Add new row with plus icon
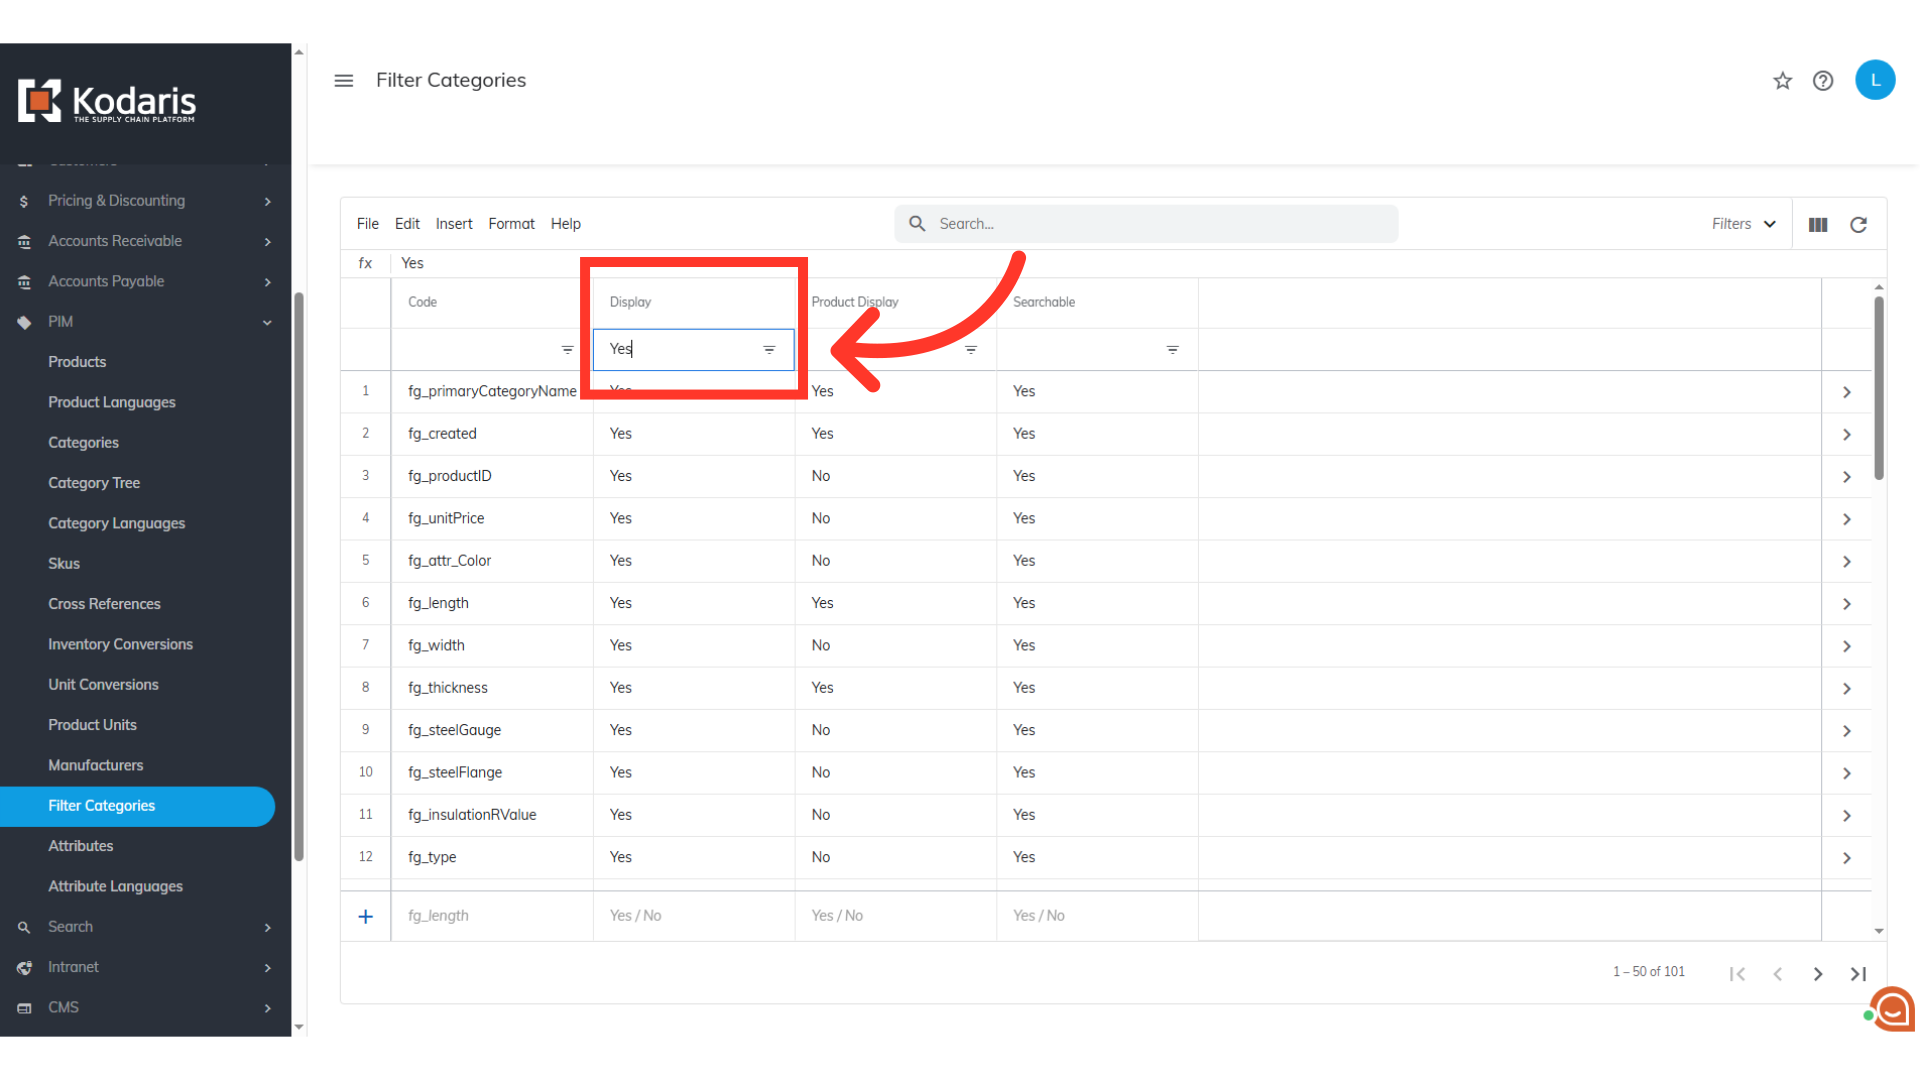The image size is (1920, 1080). point(366,916)
